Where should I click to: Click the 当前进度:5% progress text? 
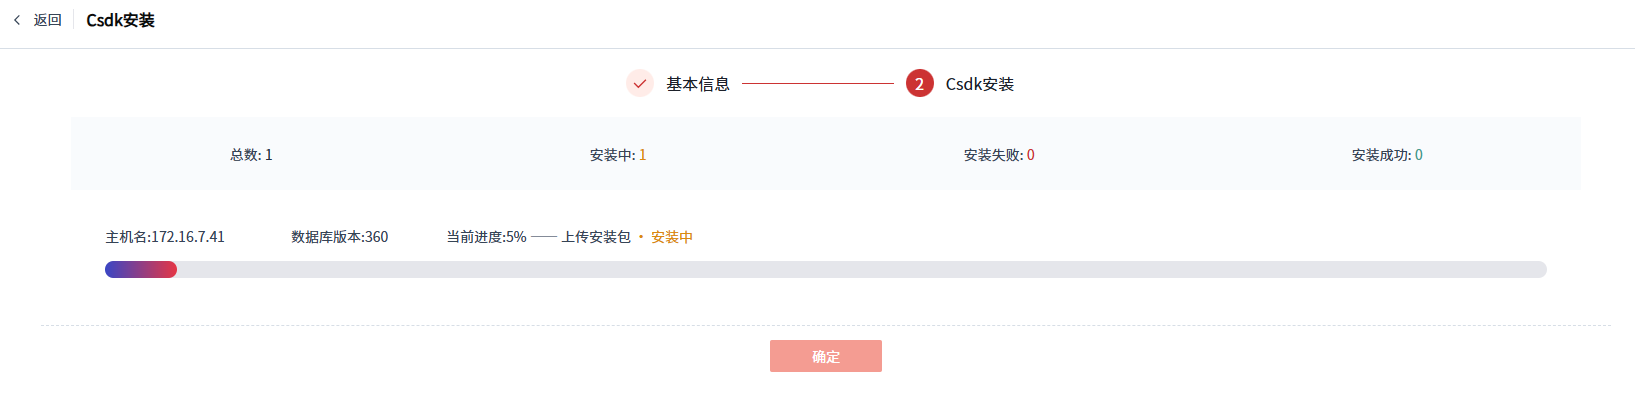tap(486, 237)
